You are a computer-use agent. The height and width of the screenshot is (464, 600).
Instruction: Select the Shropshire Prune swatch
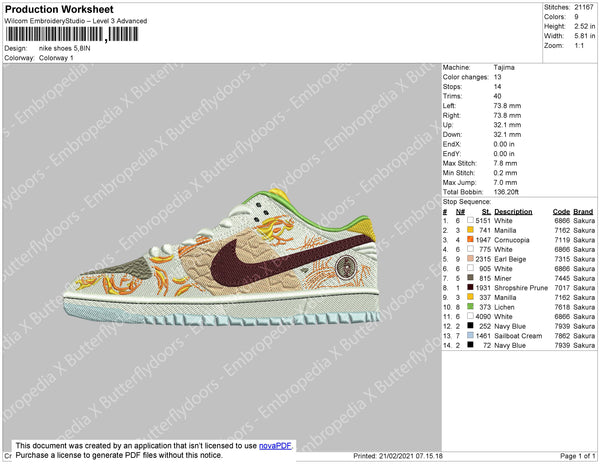[470, 287]
